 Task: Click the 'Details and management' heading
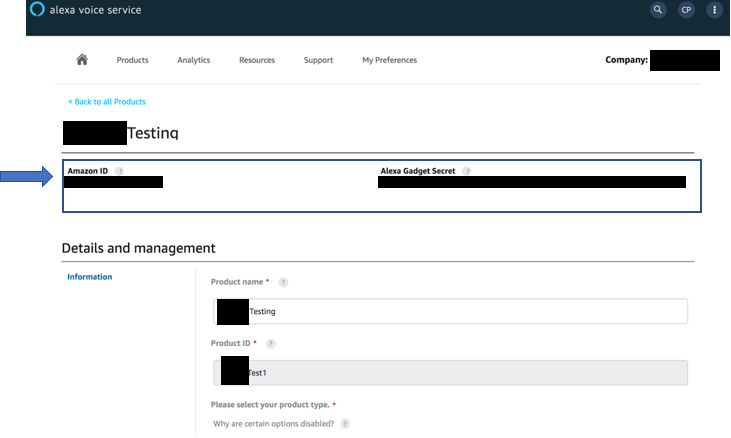coord(138,248)
